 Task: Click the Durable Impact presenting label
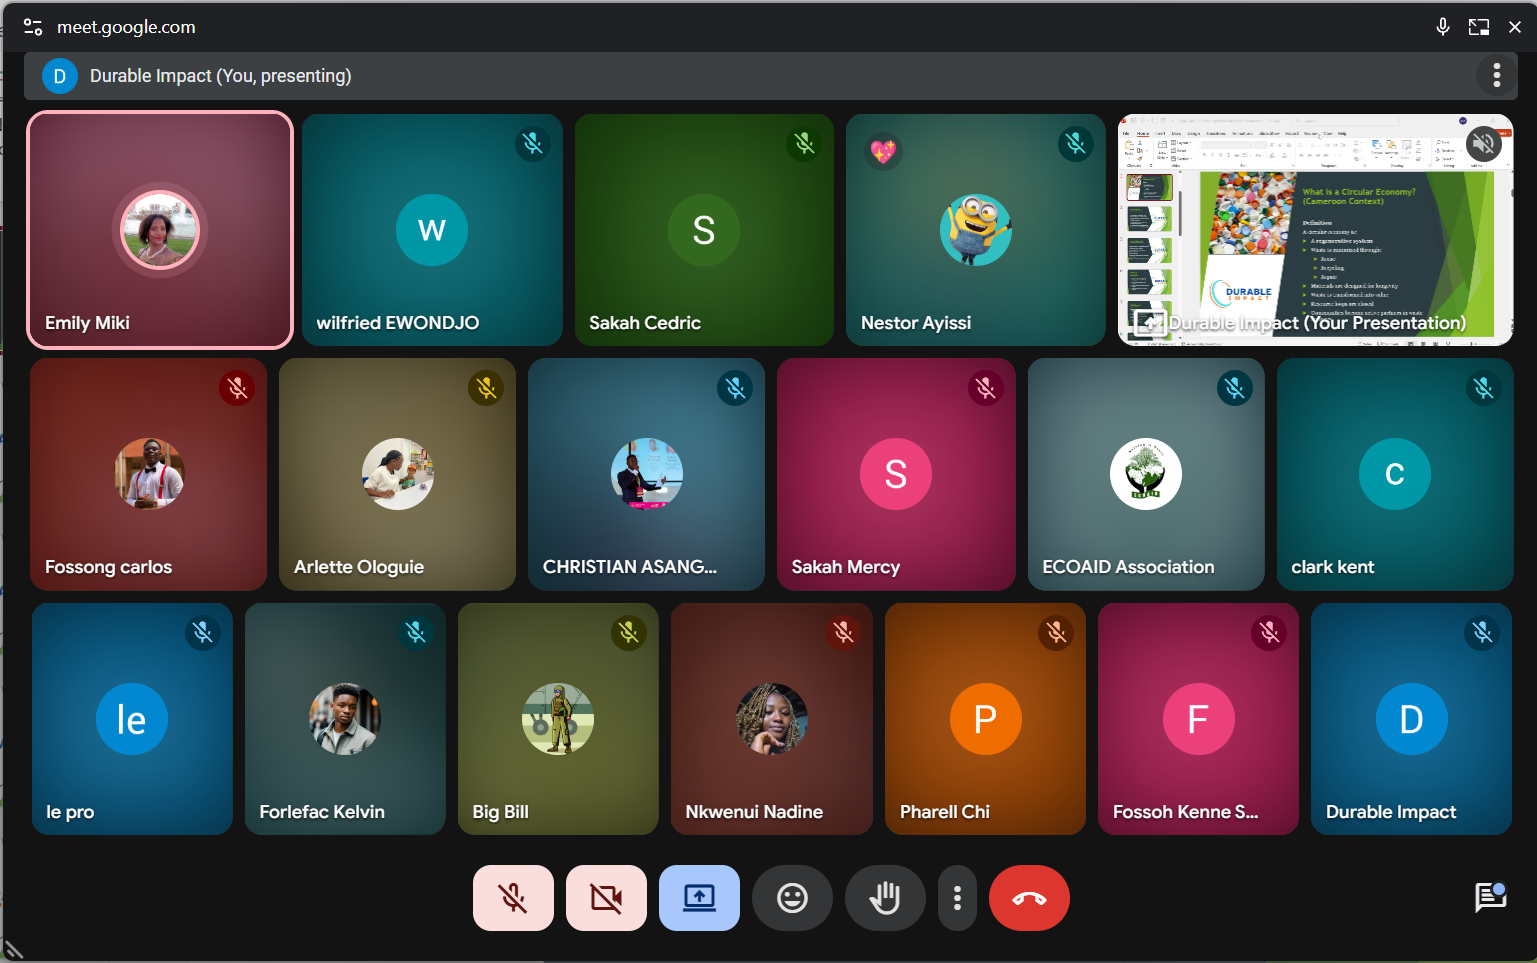(220, 76)
